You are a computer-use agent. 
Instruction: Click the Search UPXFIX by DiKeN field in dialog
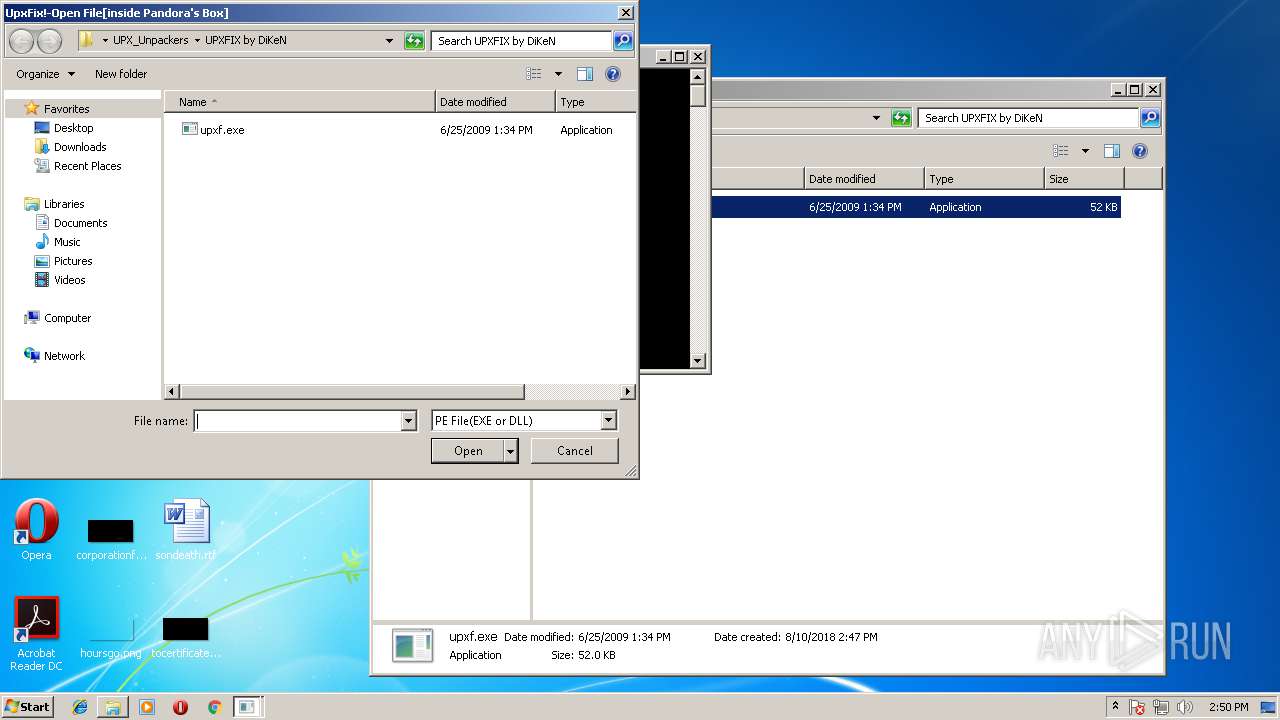(x=522, y=41)
